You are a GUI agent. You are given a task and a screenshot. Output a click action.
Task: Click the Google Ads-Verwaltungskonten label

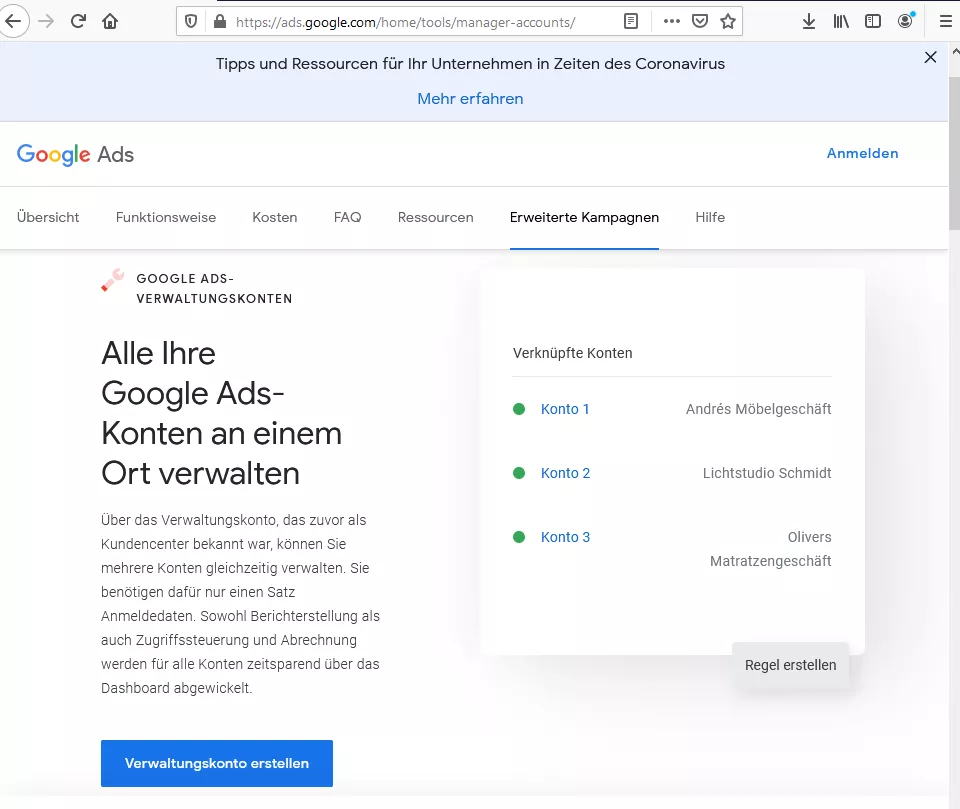(x=214, y=288)
